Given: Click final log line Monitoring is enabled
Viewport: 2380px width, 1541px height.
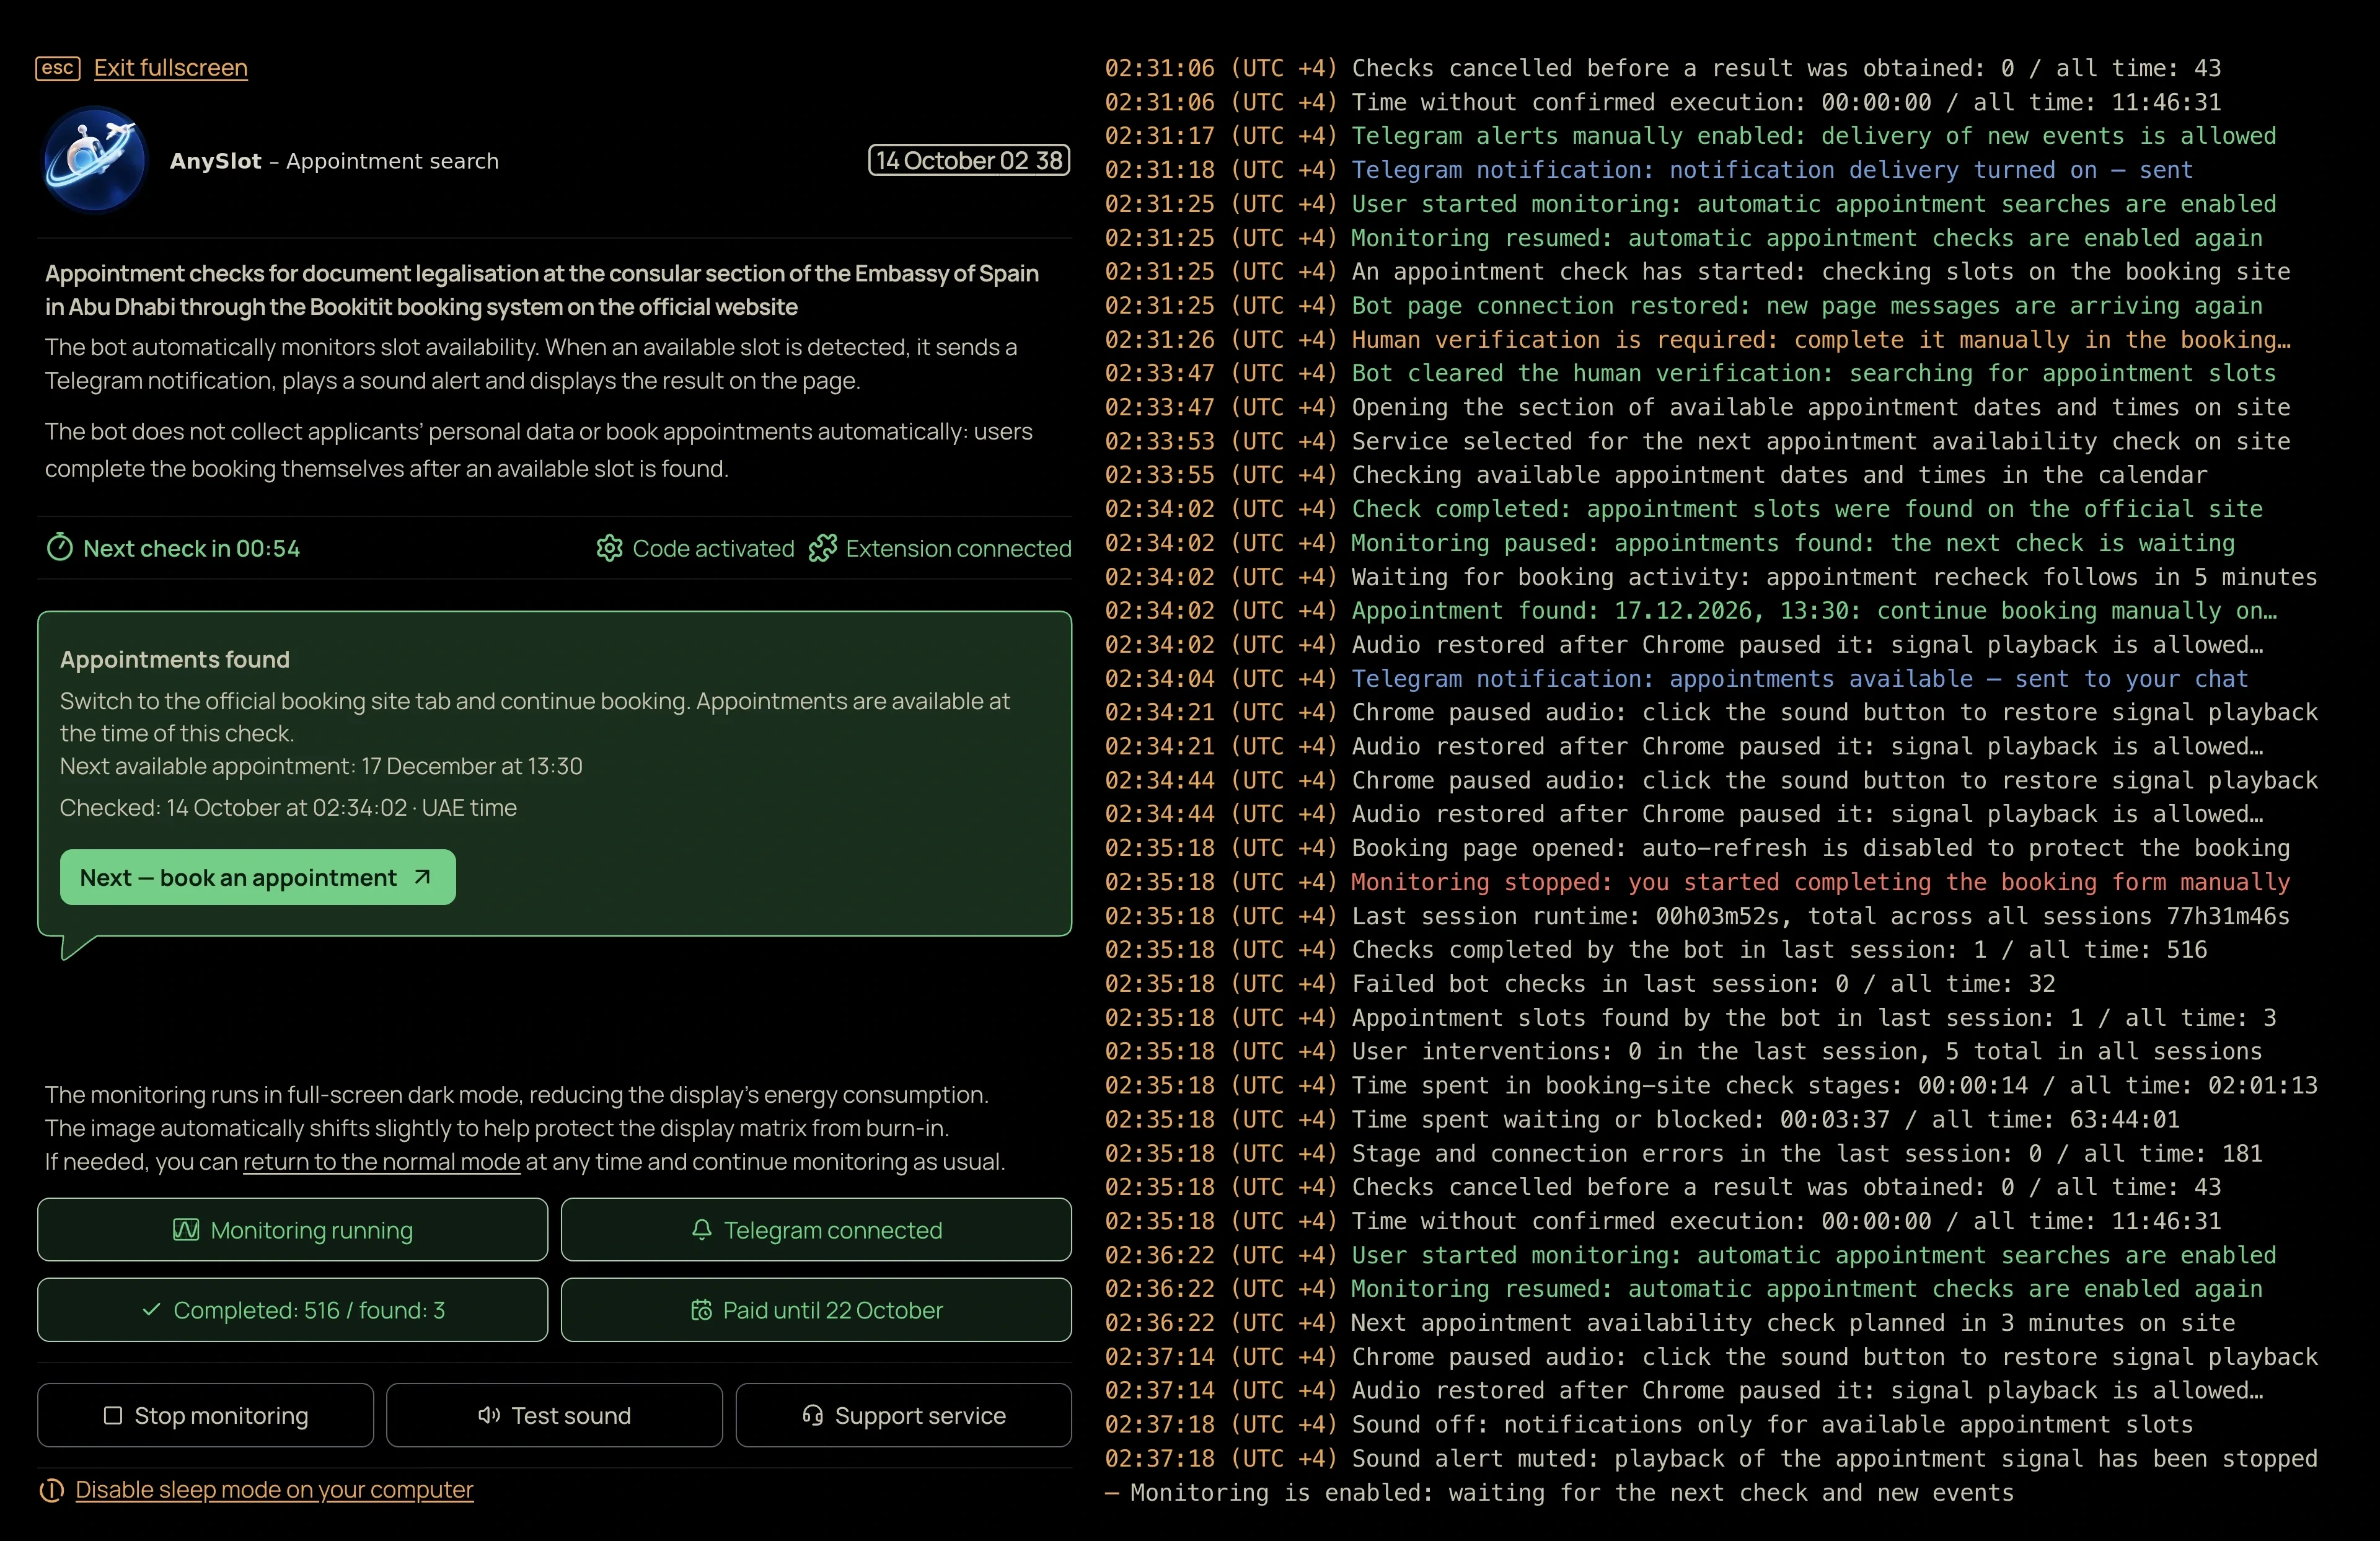Looking at the screenshot, I should click(x=1559, y=1492).
